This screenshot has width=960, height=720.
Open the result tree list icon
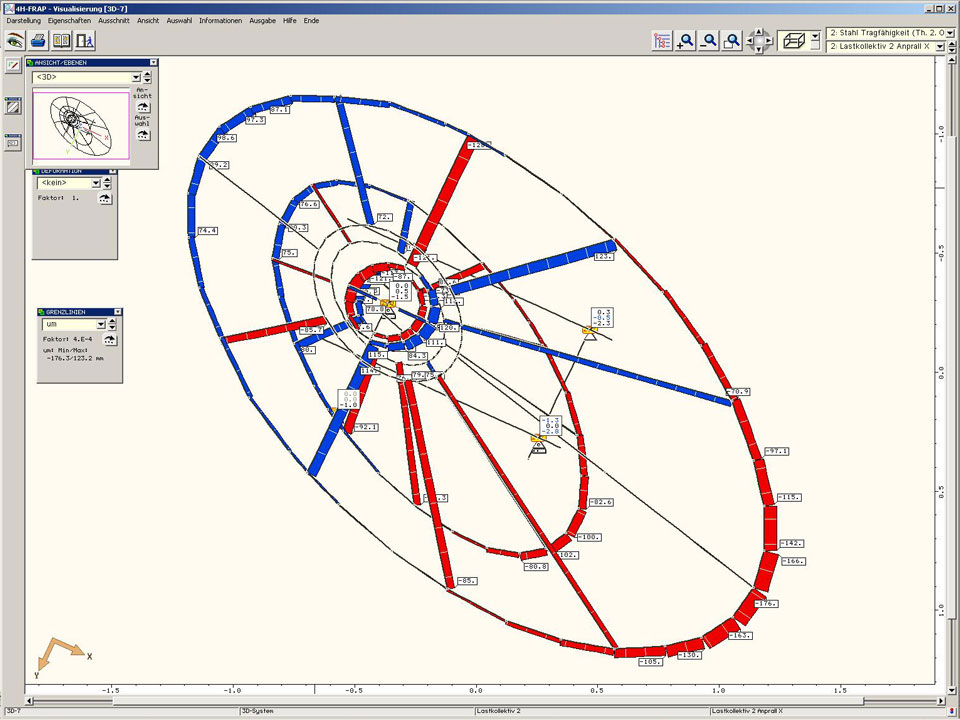click(x=661, y=41)
